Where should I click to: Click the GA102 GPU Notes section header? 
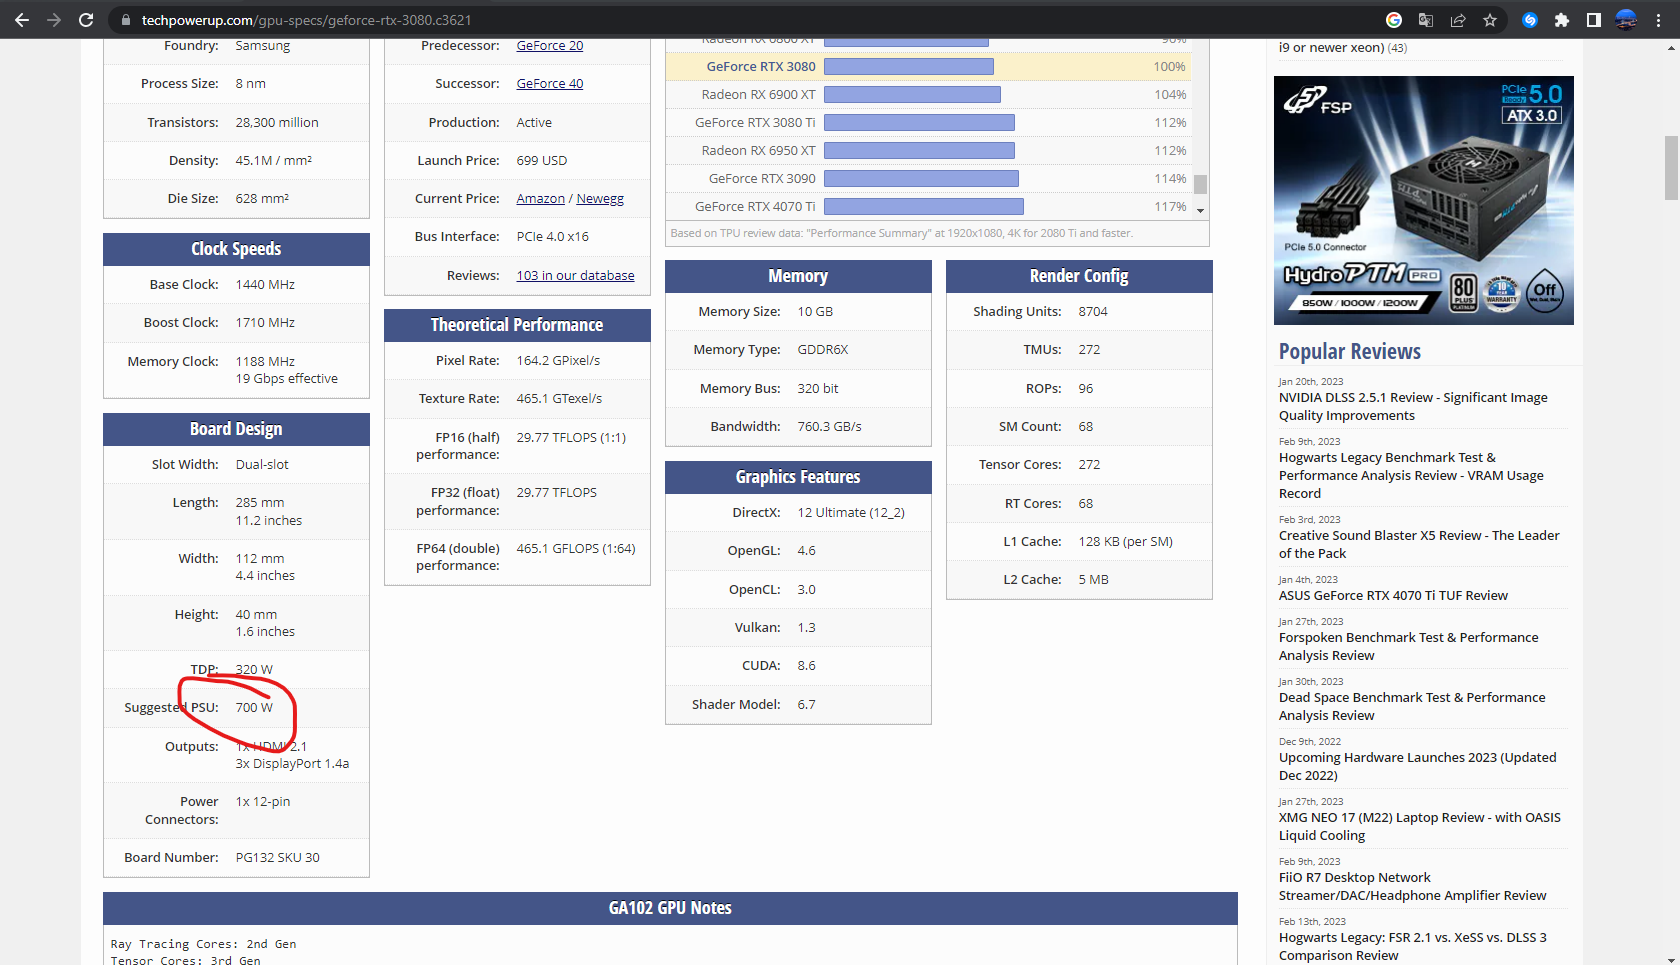pyautogui.click(x=670, y=908)
